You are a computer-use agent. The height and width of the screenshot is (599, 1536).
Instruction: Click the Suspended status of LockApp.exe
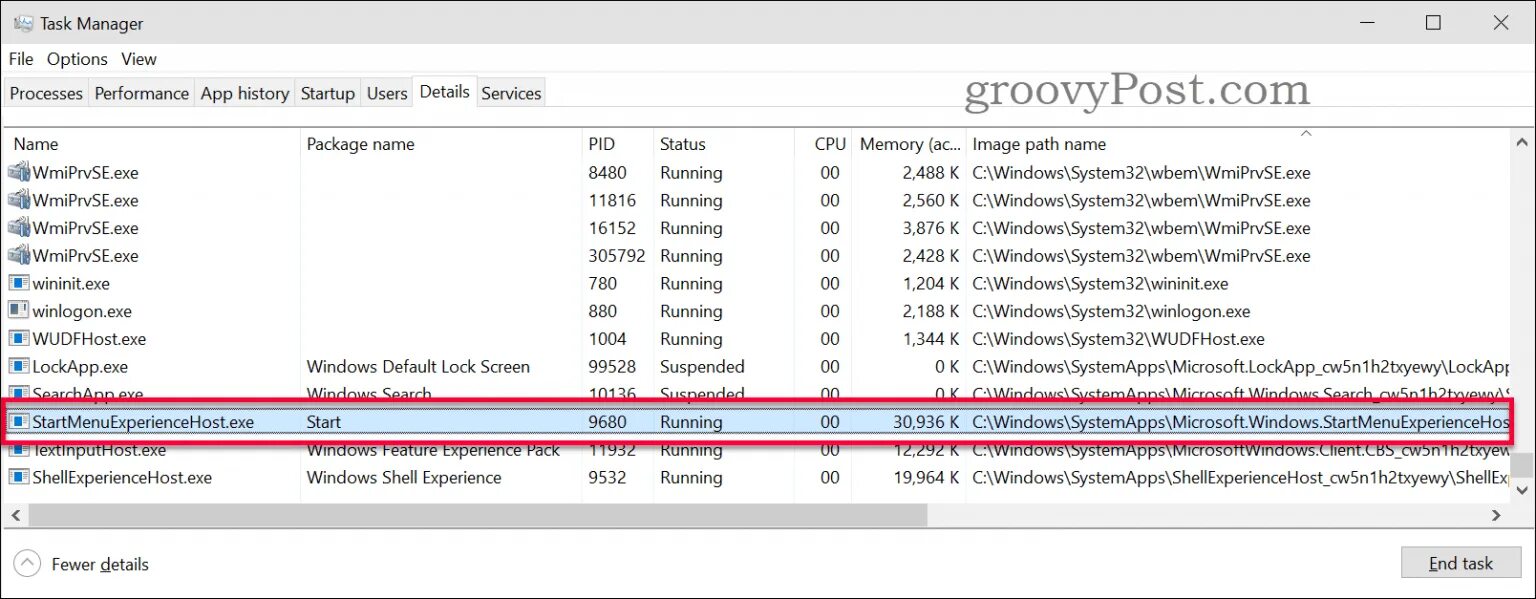click(702, 367)
